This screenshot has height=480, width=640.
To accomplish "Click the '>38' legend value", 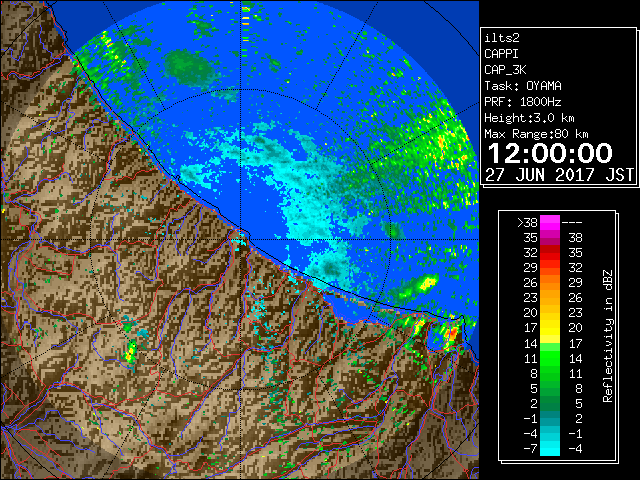I will coord(527,223).
